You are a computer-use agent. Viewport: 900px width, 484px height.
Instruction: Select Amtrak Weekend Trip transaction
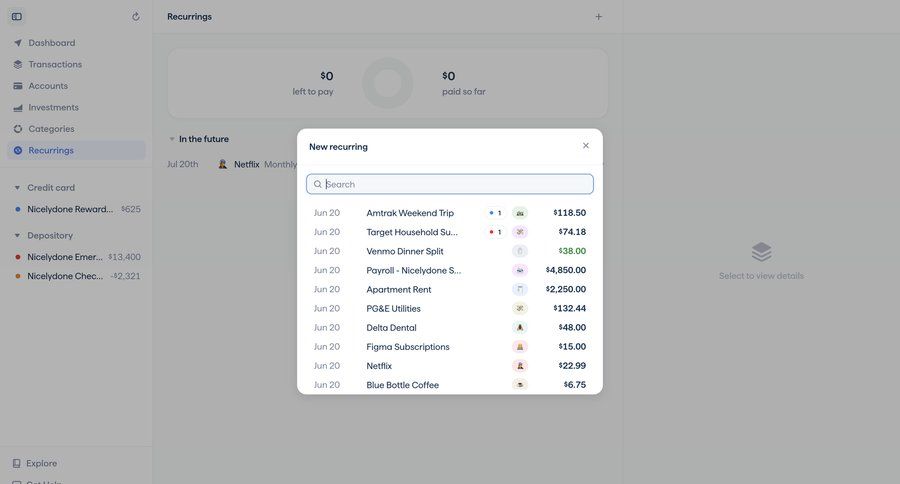pos(450,213)
